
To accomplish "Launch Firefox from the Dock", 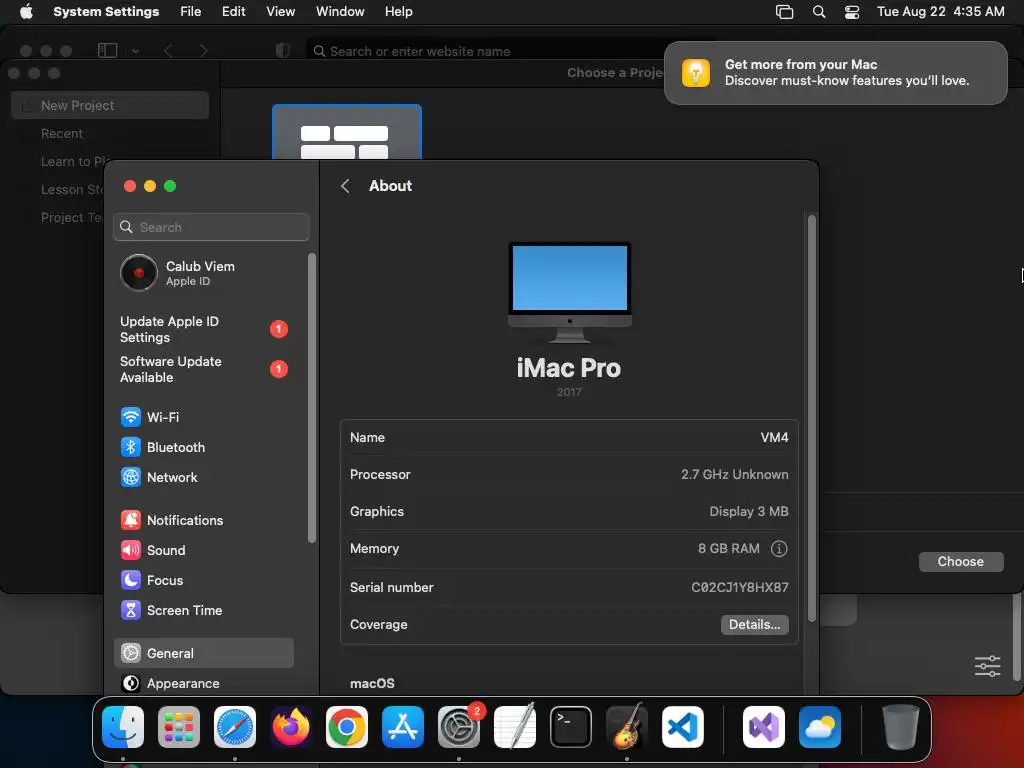I will (x=291, y=726).
